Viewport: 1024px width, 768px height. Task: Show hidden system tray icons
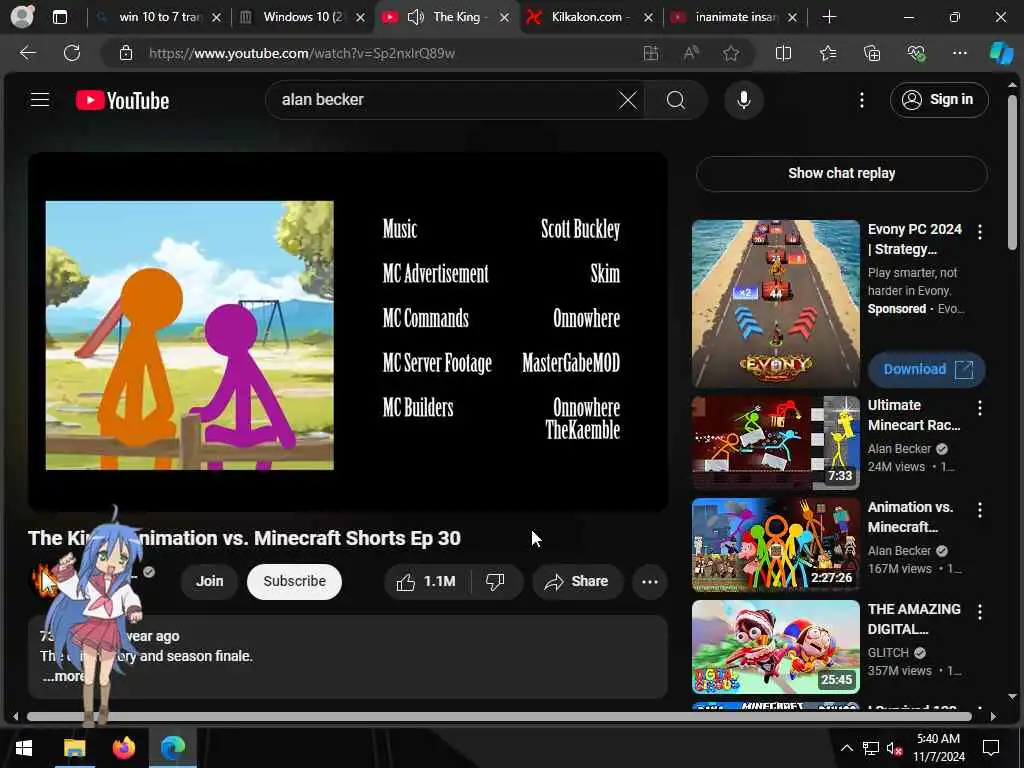tap(846, 748)
